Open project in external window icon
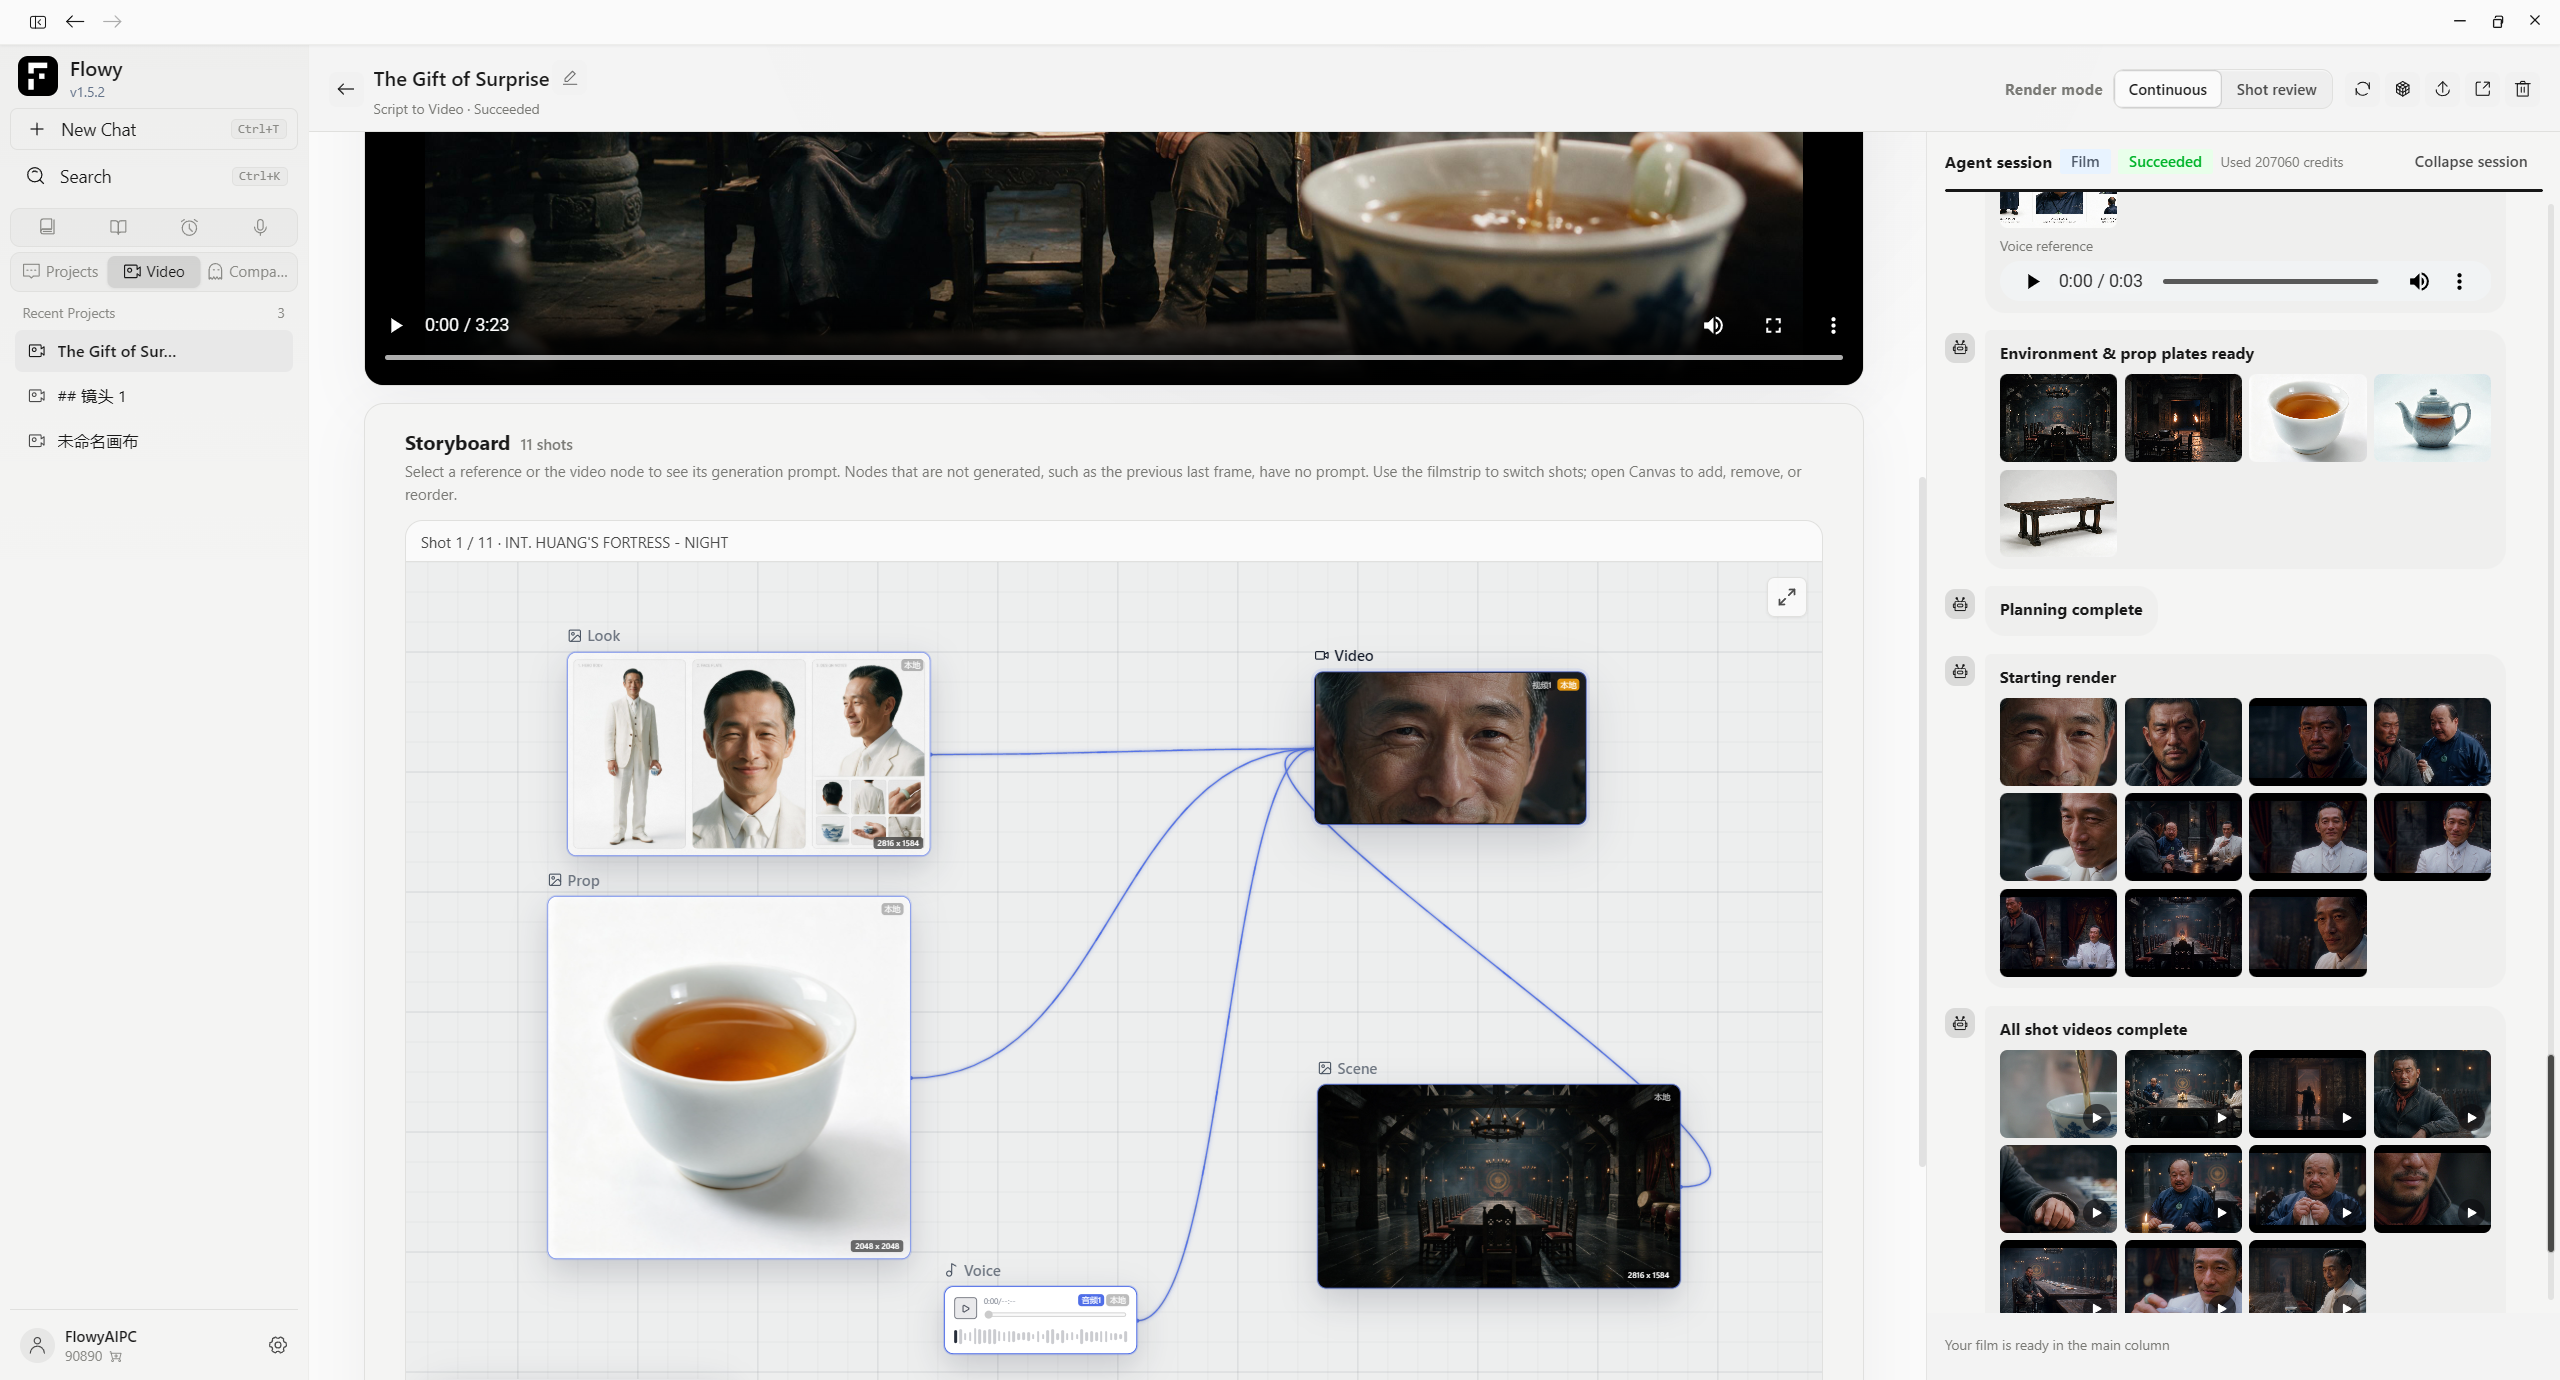The image size is (2560, 1380). point(2482,89)
